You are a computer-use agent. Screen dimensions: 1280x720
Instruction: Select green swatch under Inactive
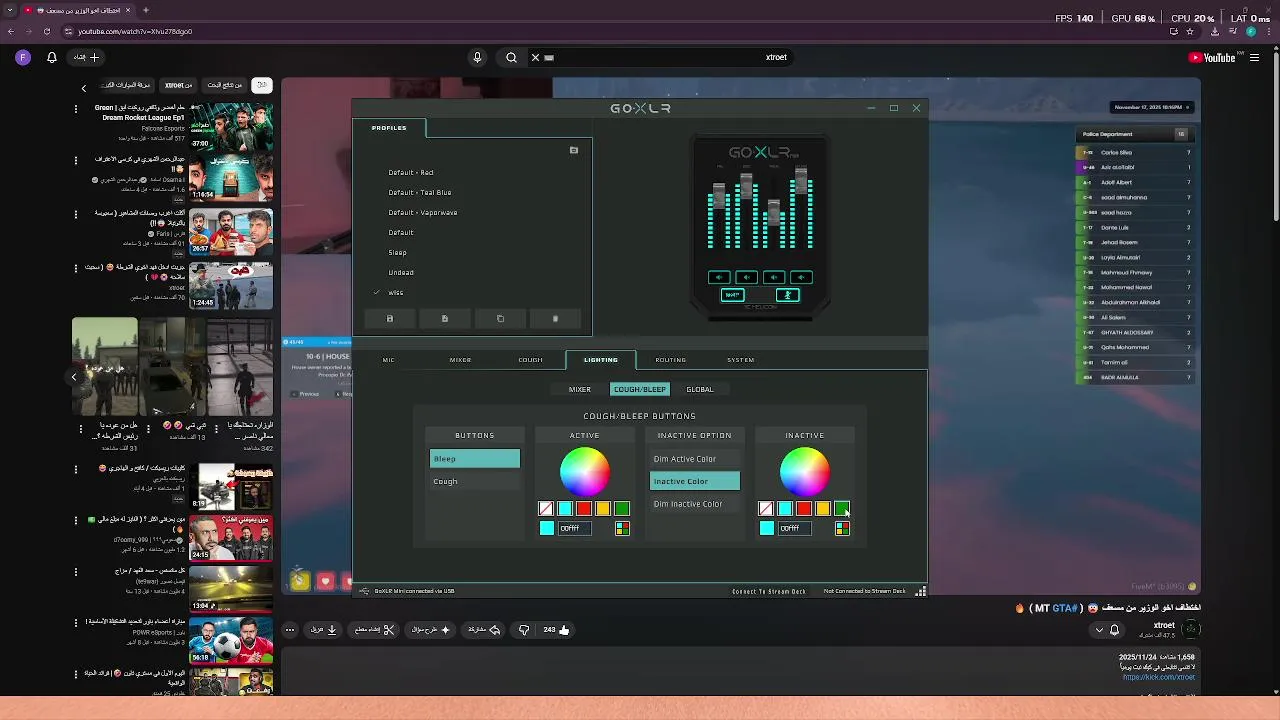(842, 509)
